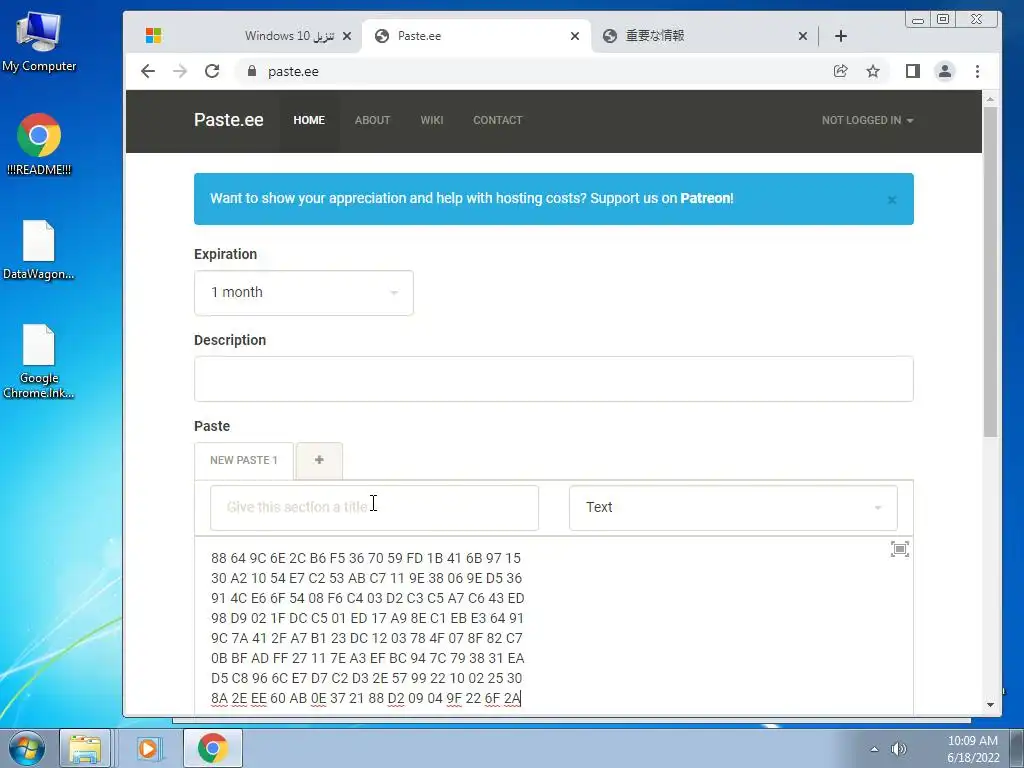The height and width of the screenshot is (768, 1024).
Task: Open the Windows Start menu
Action: [26, 748]
